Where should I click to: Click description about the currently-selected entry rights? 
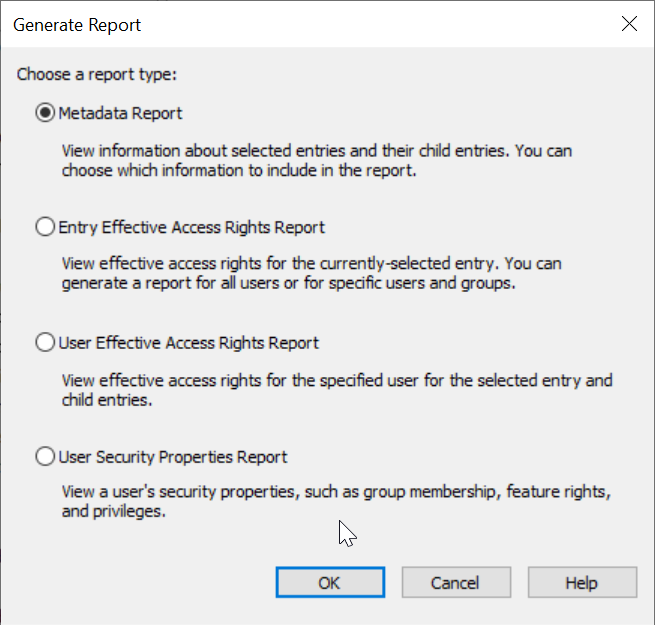[312, 273]
